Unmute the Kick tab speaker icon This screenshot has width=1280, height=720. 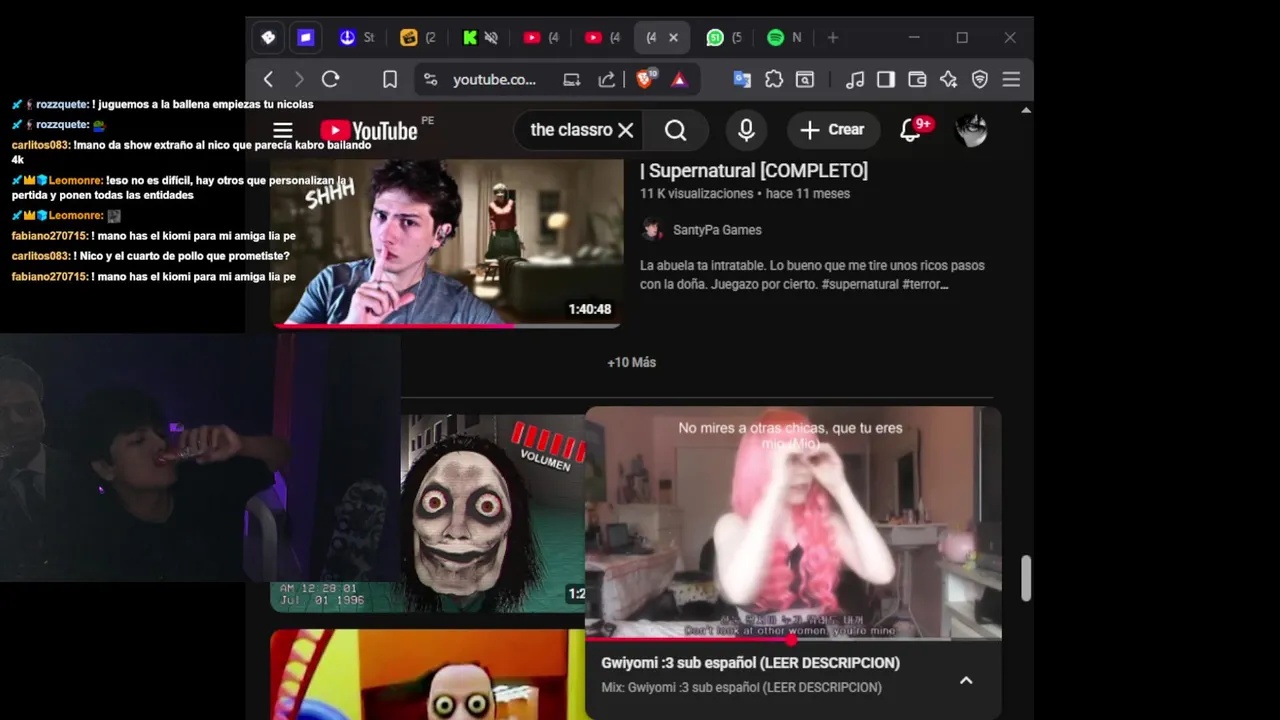pos(491,38)
